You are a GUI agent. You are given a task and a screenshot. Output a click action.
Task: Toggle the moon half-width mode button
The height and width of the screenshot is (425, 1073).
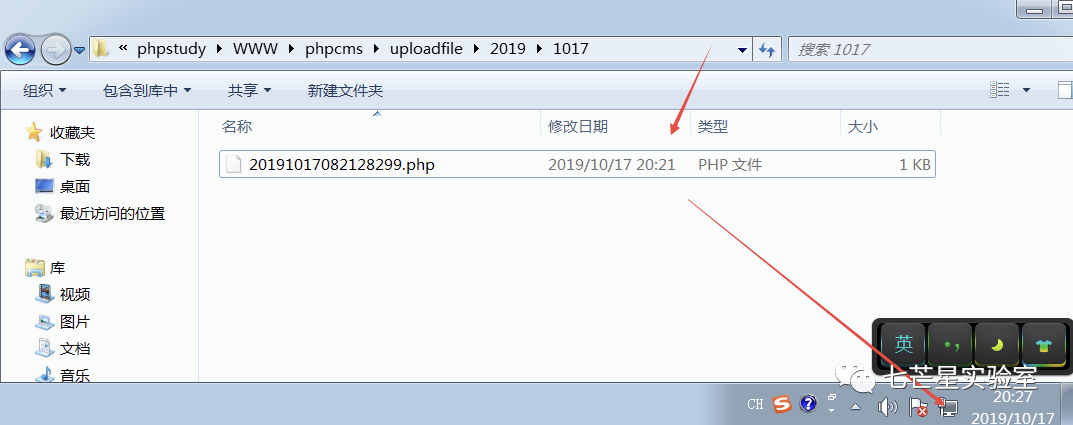click(997, 344)
